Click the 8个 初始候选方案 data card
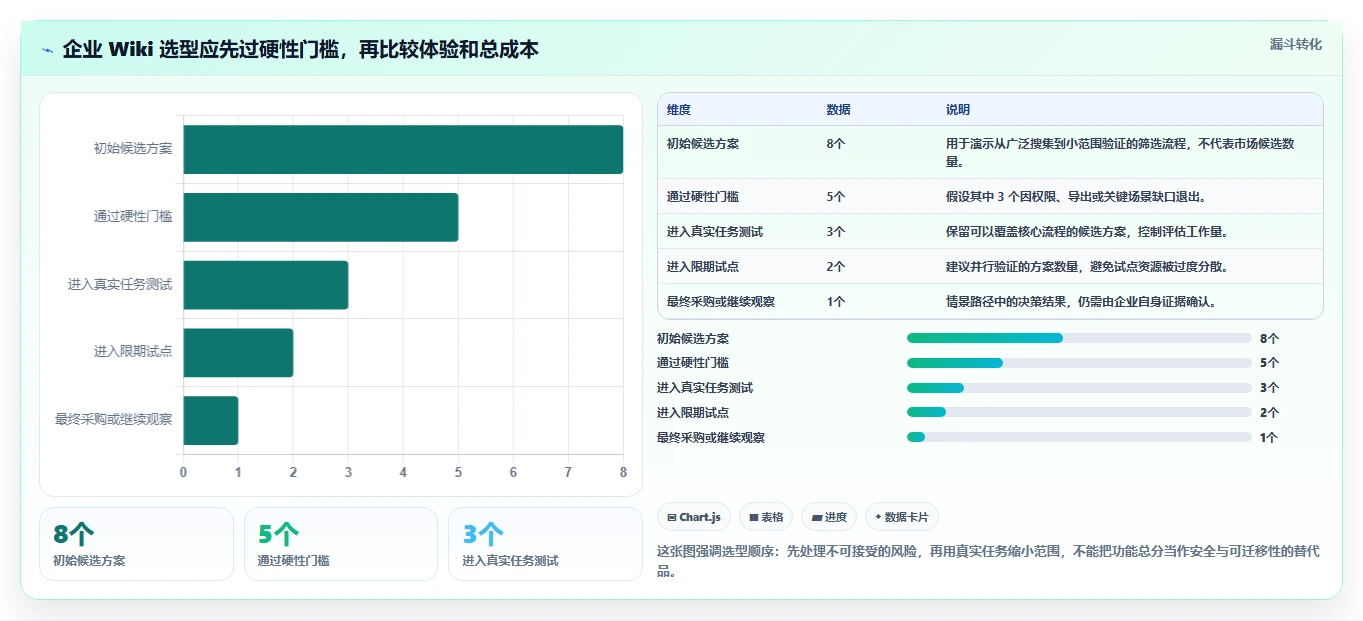Screen dimensions: 1363x621 click(136, 544)
